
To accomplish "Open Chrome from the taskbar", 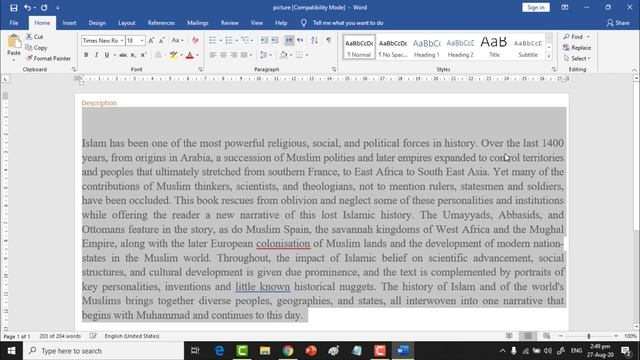I will point(288,351).
